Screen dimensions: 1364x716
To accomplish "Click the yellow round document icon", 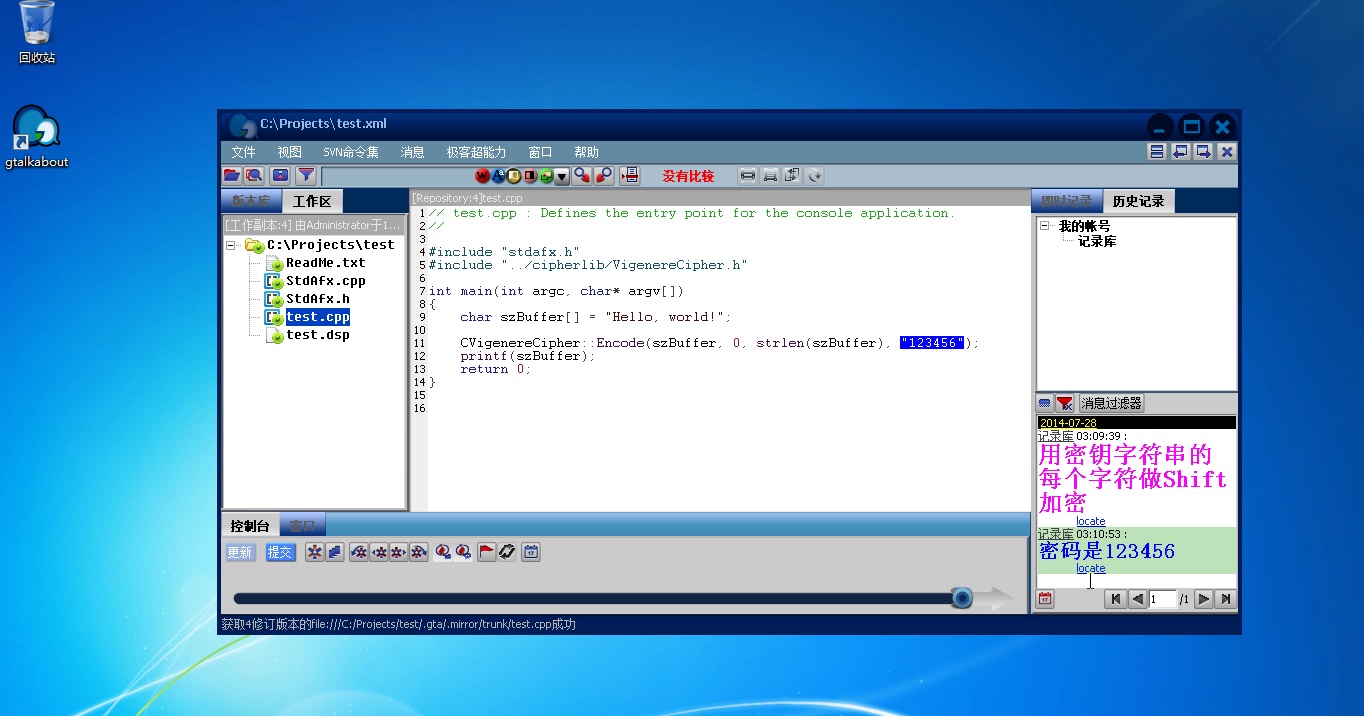I will (x=514, y=176).
